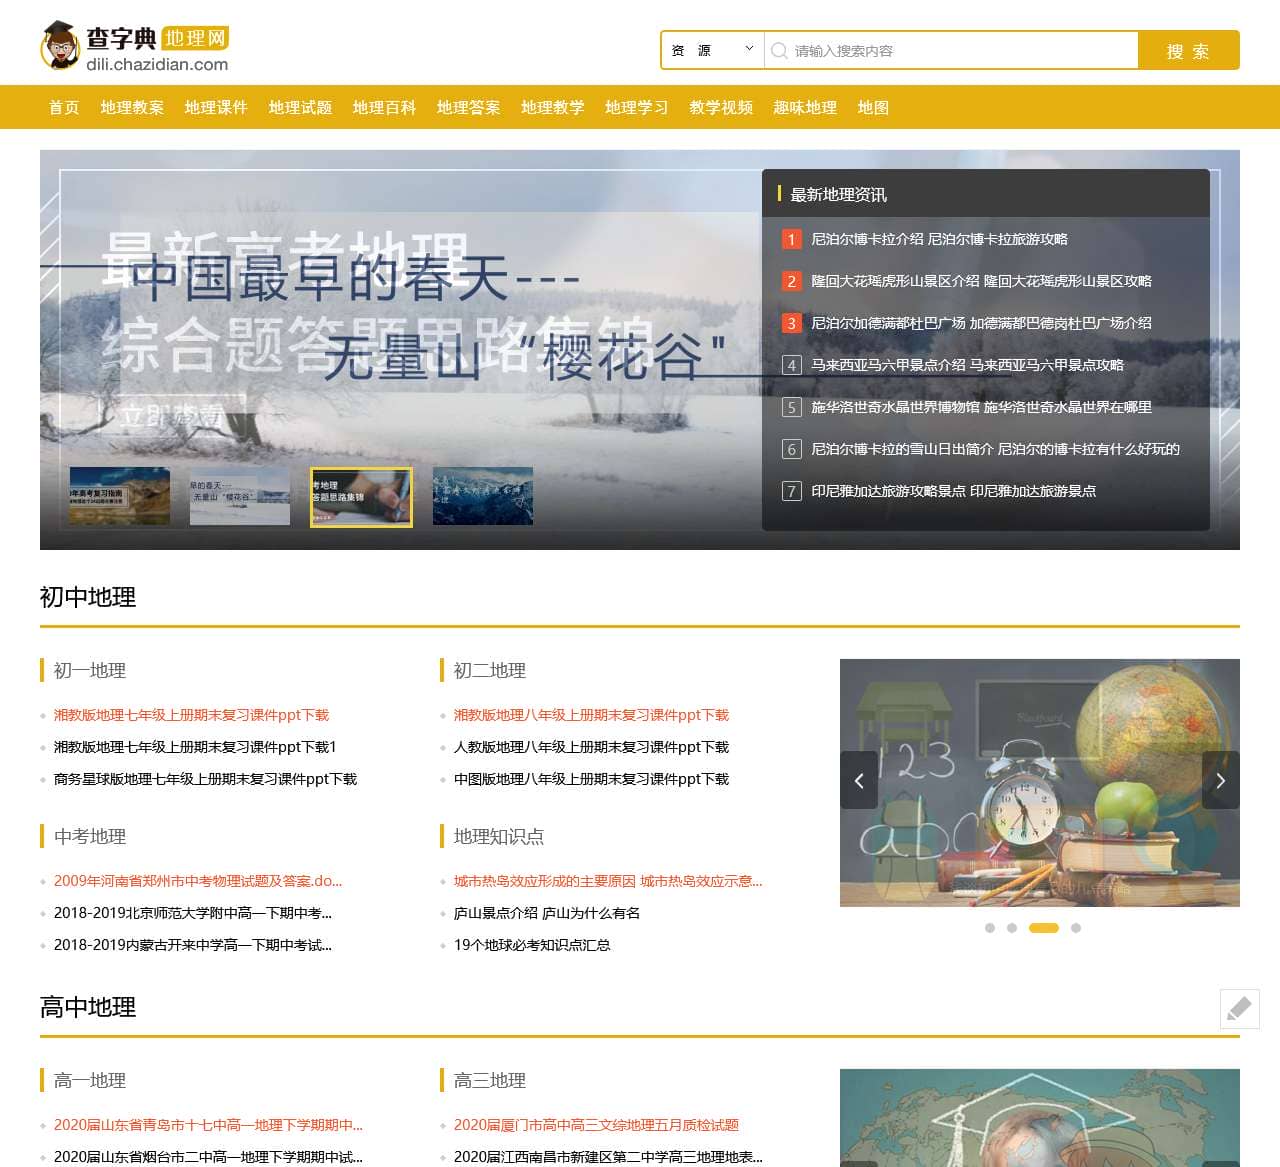The width and height of the screenshot is (1280, 1167).
Task: Select the highlighted third banner thumbnail
Action: coord(361,496)
